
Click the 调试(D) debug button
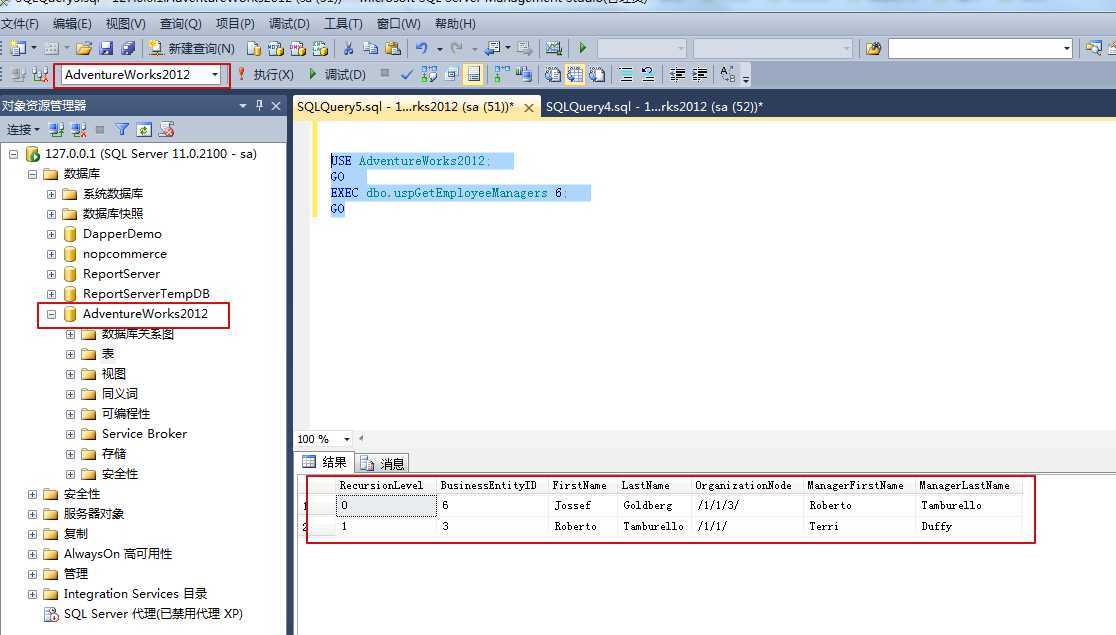tap(337, 74)
